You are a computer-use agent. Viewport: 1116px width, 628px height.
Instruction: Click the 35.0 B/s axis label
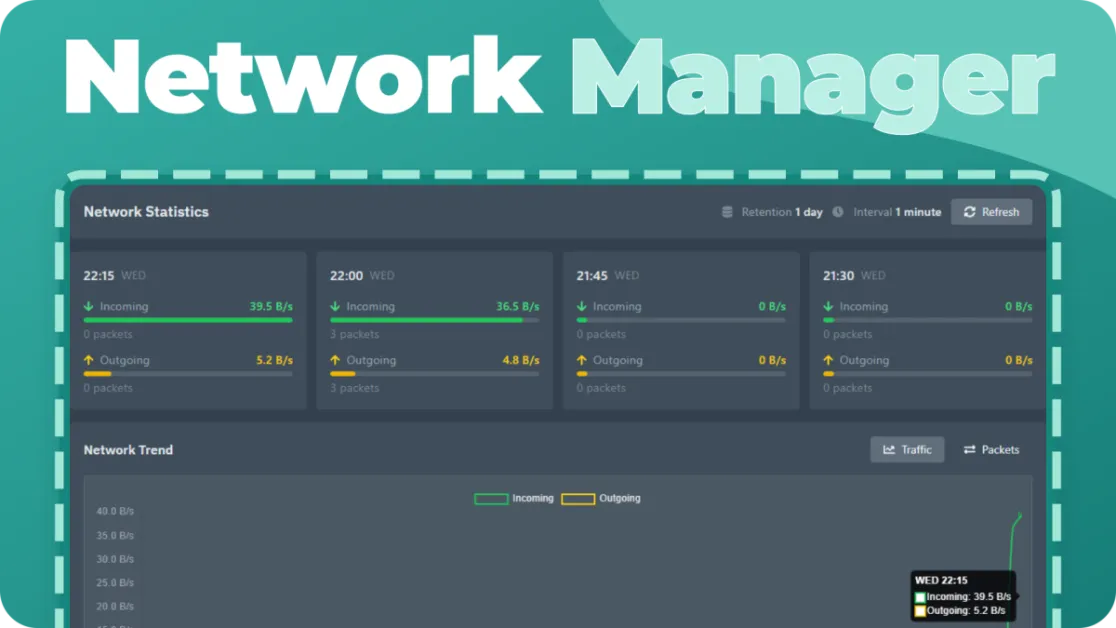[x=115, y=535]
